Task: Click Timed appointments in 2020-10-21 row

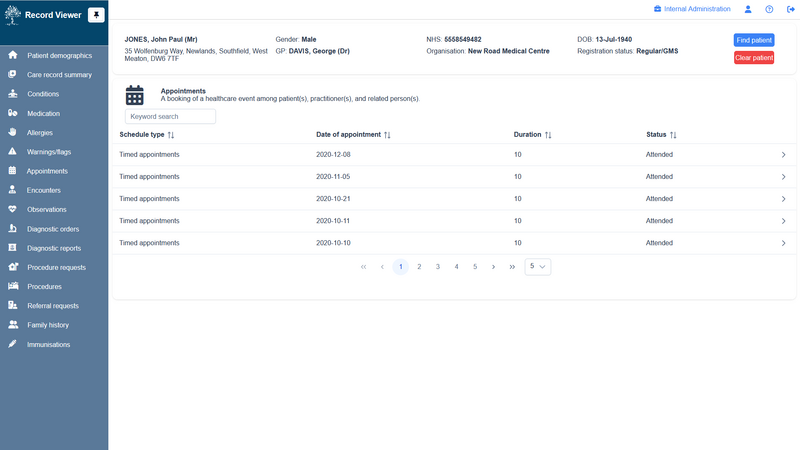Action: point(149,198)
